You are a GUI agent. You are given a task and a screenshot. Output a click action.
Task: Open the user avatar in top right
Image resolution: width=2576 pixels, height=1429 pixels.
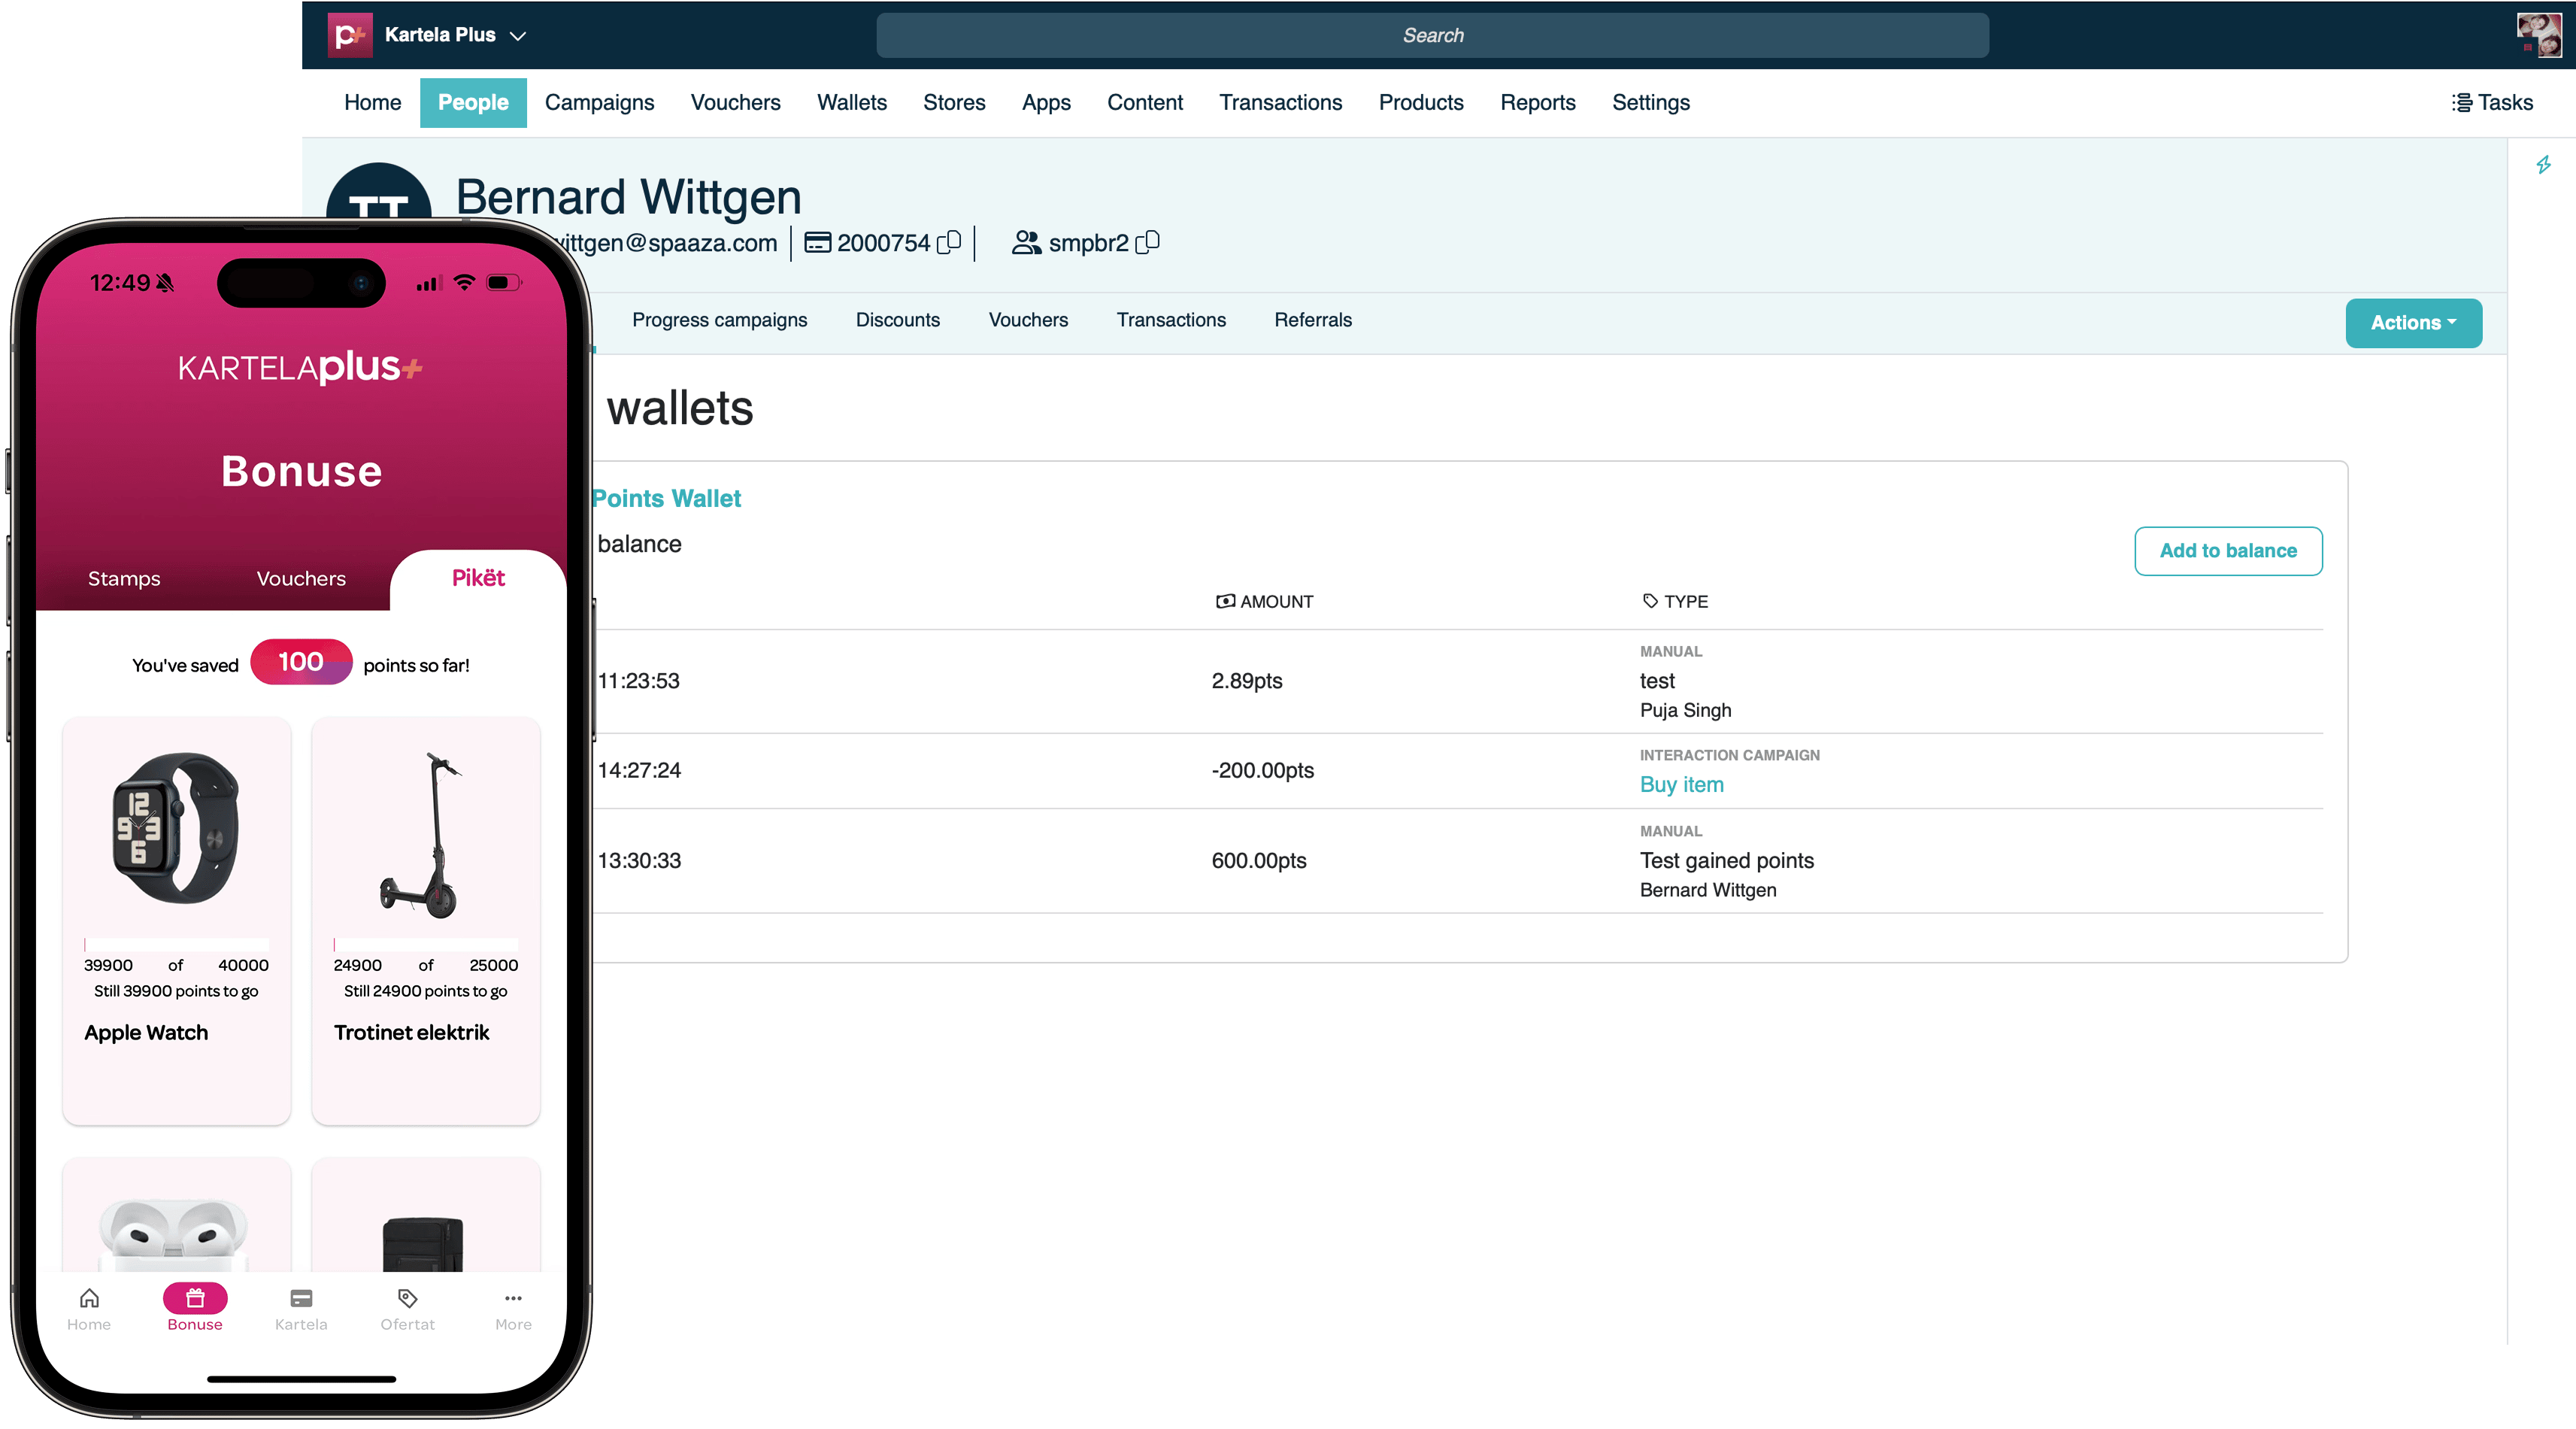(2539, 35)
